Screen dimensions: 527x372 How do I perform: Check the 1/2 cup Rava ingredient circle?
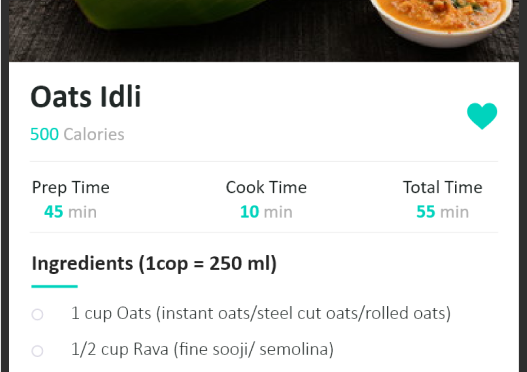coord(37,351)
